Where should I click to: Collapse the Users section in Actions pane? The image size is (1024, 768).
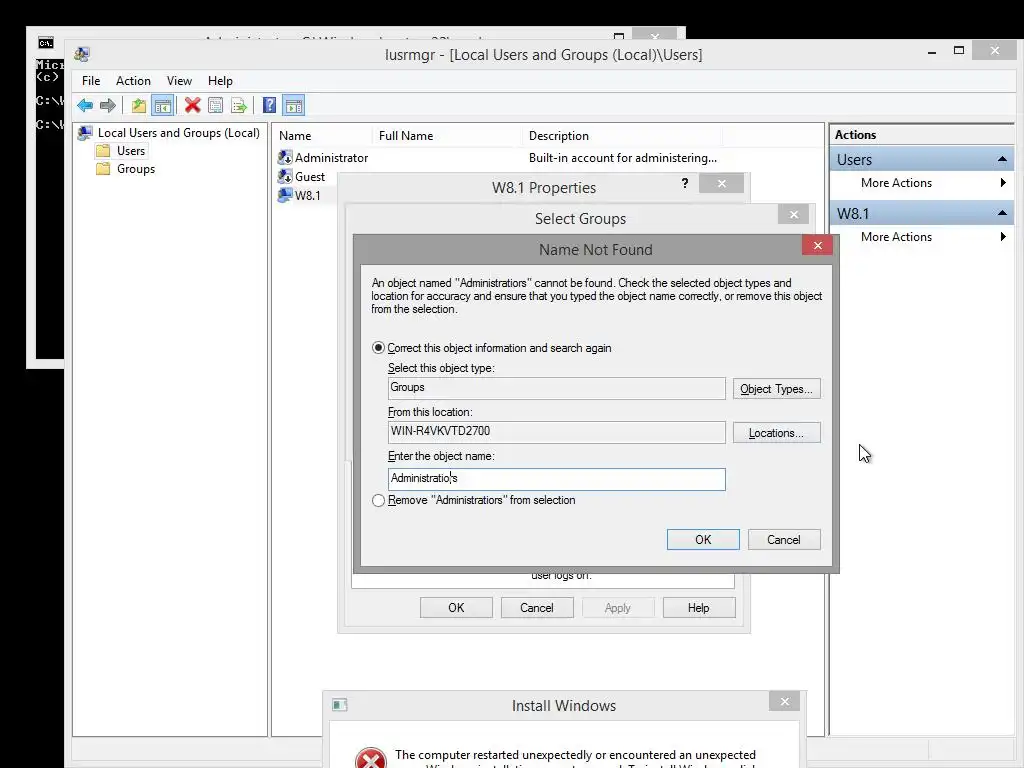coord(1002,159)
